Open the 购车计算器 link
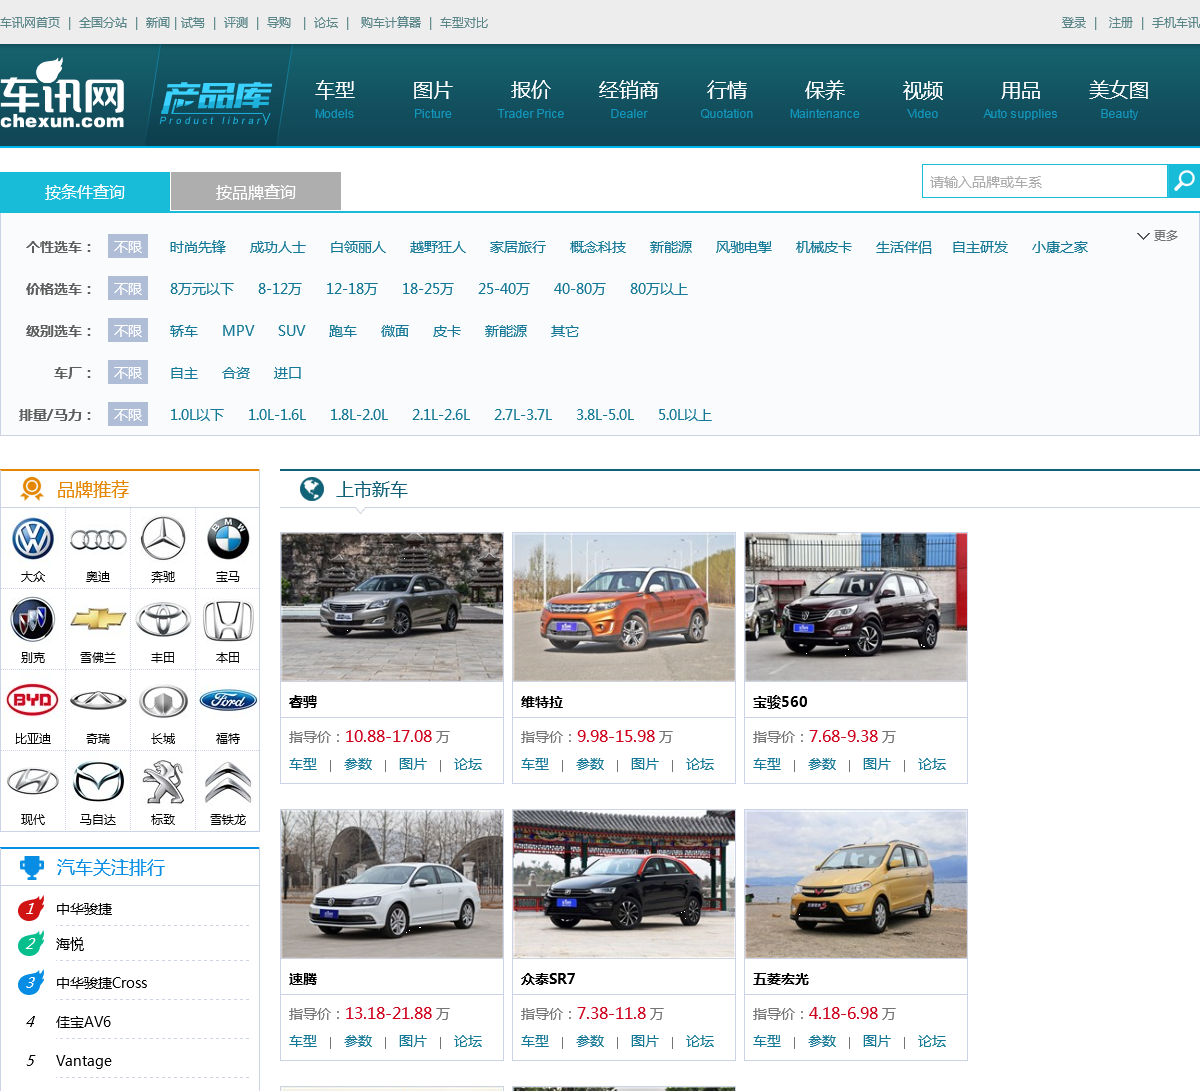 (x=391, y=22)
